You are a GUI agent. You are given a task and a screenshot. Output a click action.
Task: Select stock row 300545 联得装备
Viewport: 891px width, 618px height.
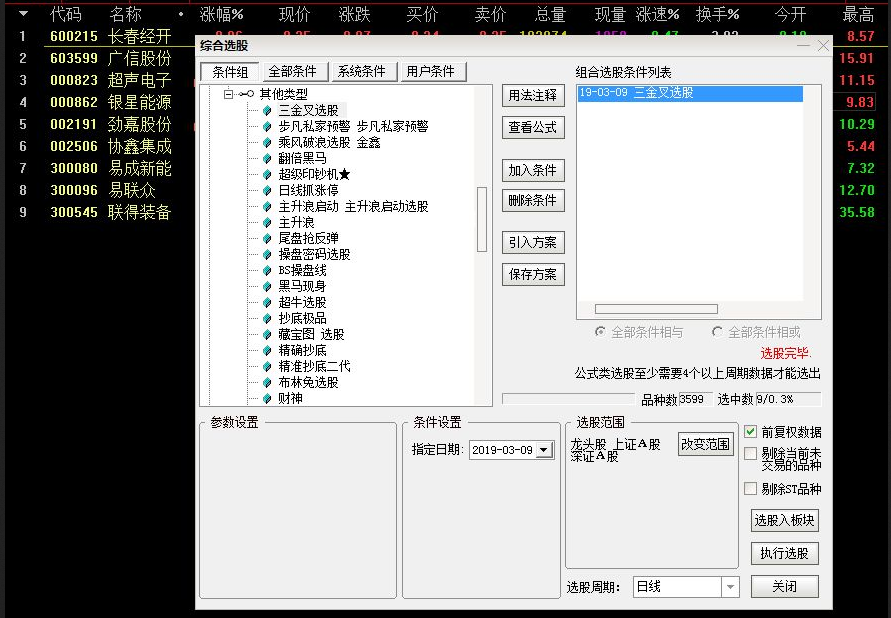99,212
